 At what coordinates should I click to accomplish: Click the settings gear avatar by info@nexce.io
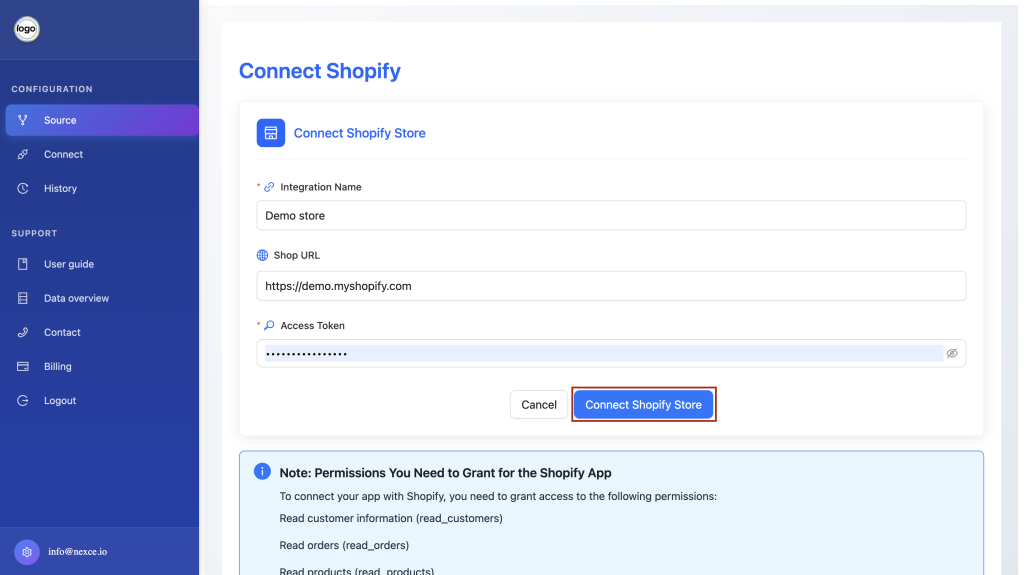27,552
